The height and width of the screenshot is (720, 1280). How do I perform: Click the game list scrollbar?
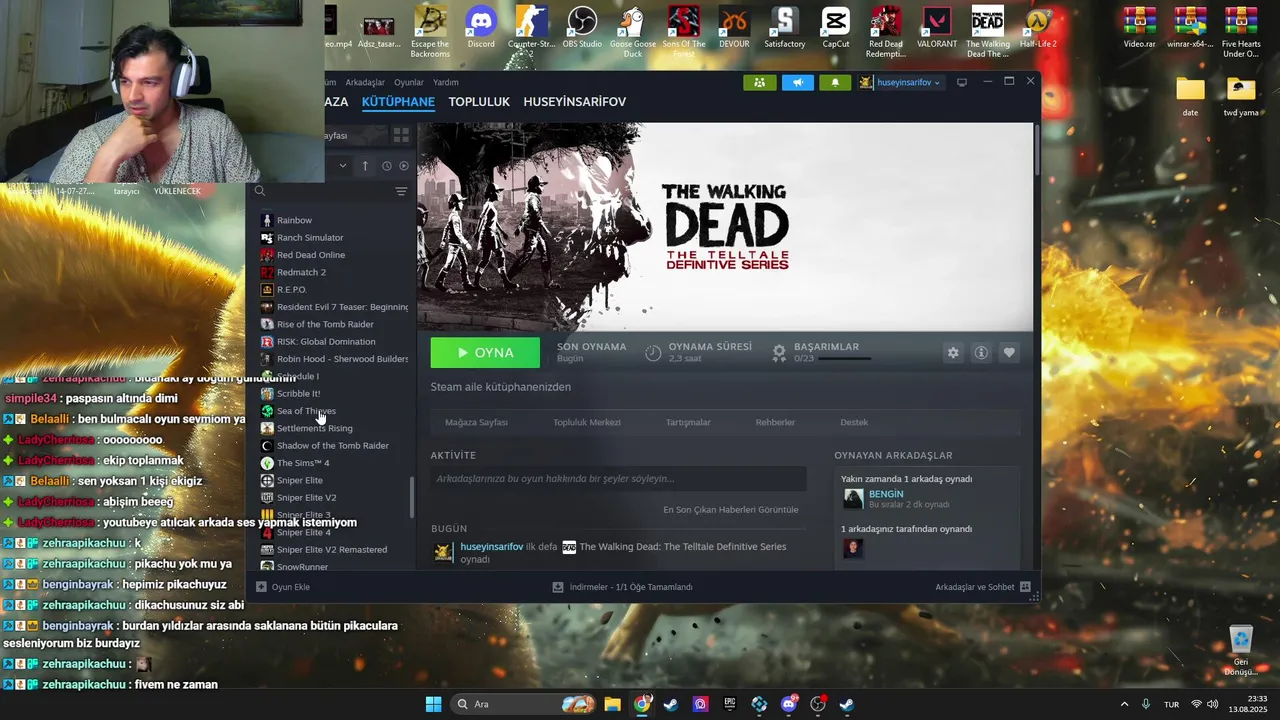click(x=412, y=497)
